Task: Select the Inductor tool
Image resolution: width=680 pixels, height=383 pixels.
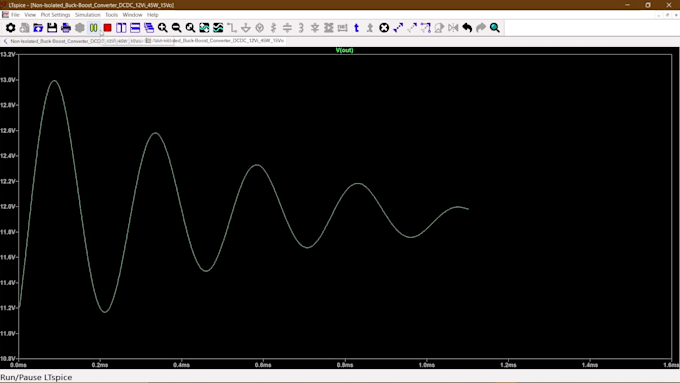Action: point(301,28)
